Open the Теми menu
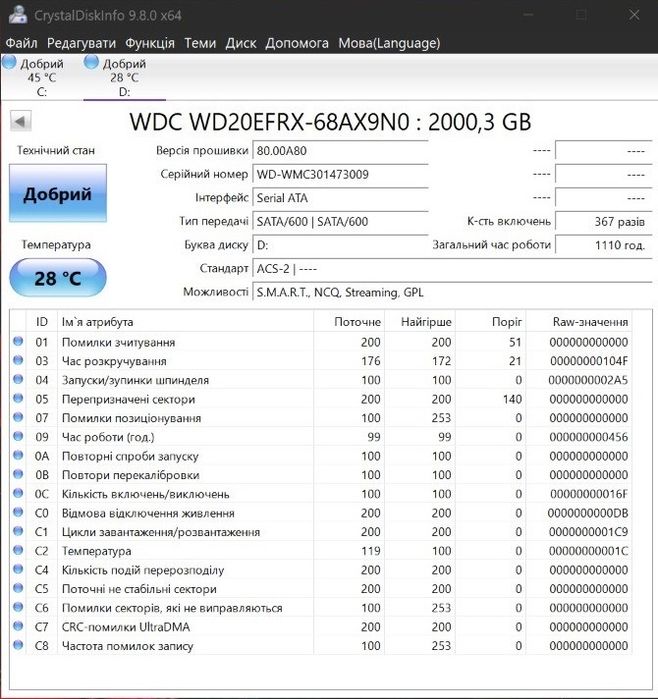The height and width of the screenshot is (699, 658). click(200, 43)
